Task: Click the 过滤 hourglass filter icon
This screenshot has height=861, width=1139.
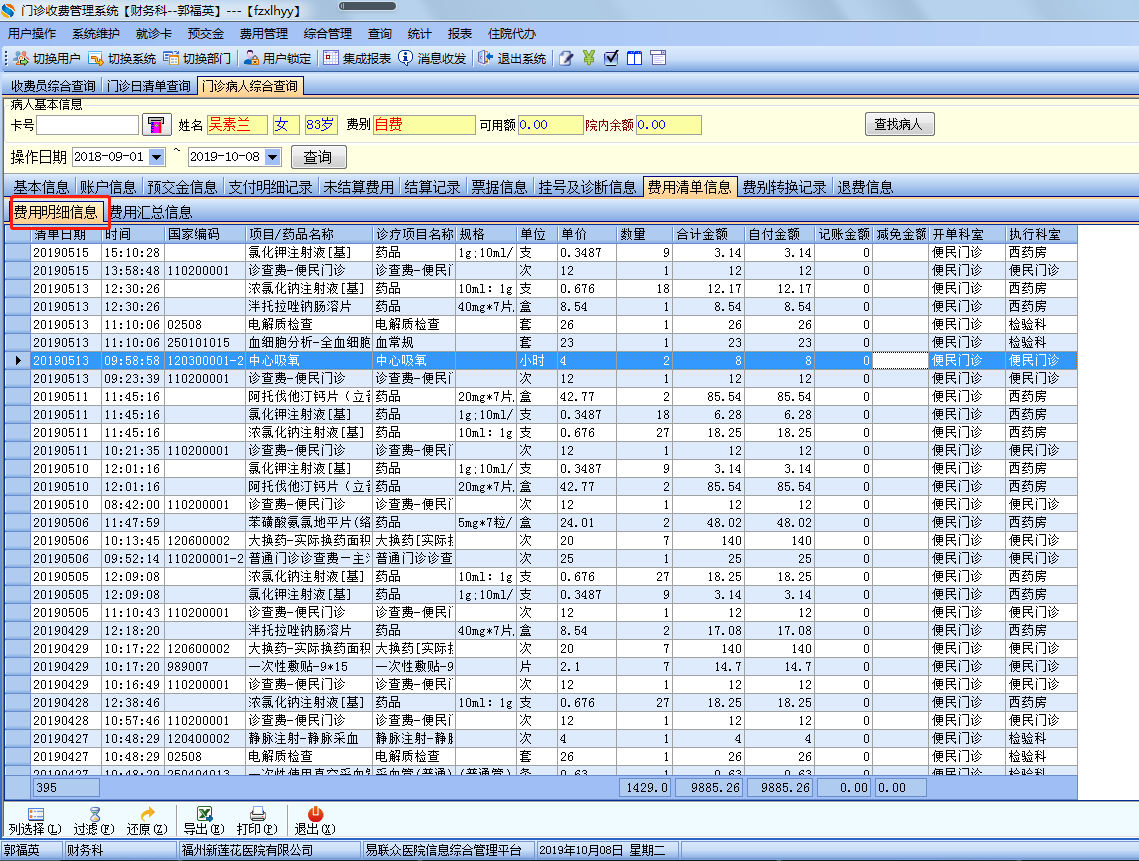Action: coord(94,814)
